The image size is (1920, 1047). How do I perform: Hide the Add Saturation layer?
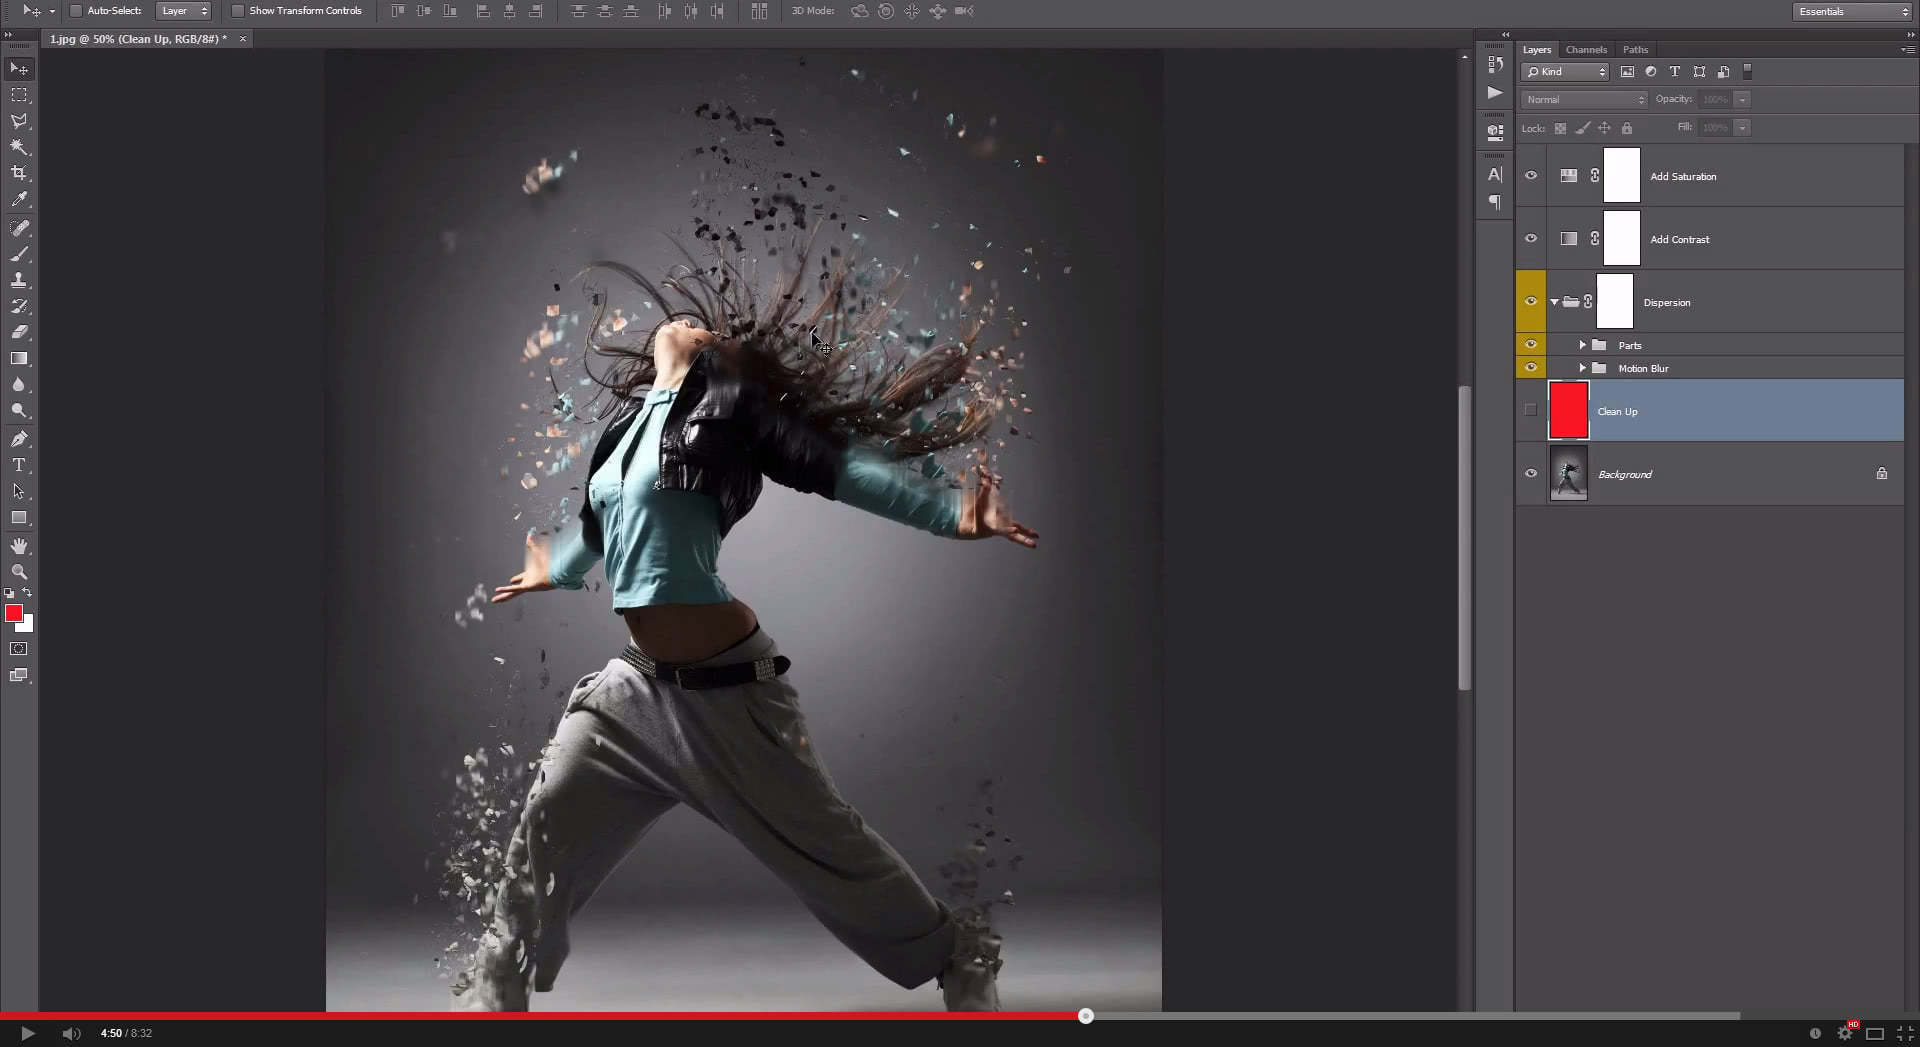pos(1531,176)
